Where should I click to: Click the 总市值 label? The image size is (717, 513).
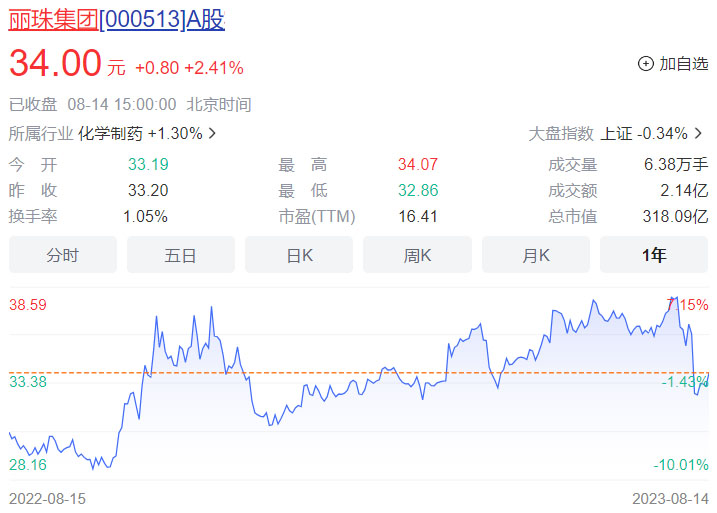pos(573,216)
